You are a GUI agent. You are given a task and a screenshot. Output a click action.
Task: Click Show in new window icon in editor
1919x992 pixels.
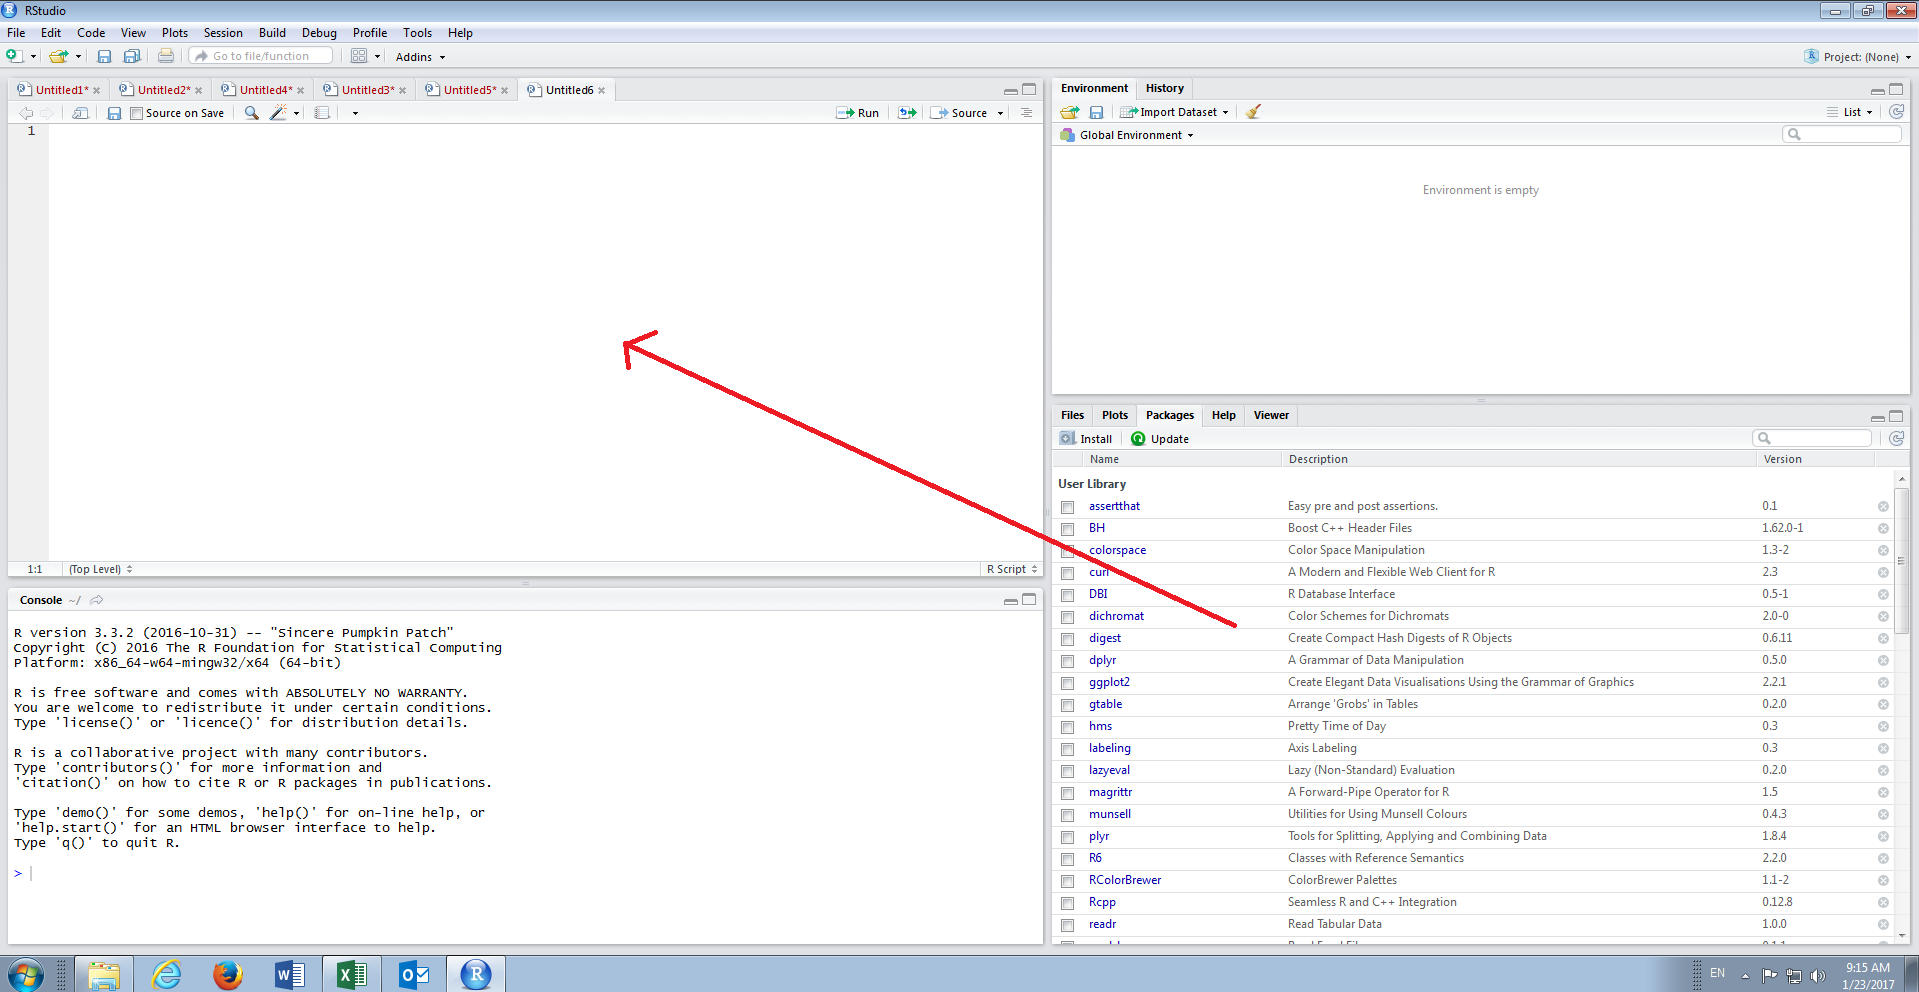[x=81, y=113]
